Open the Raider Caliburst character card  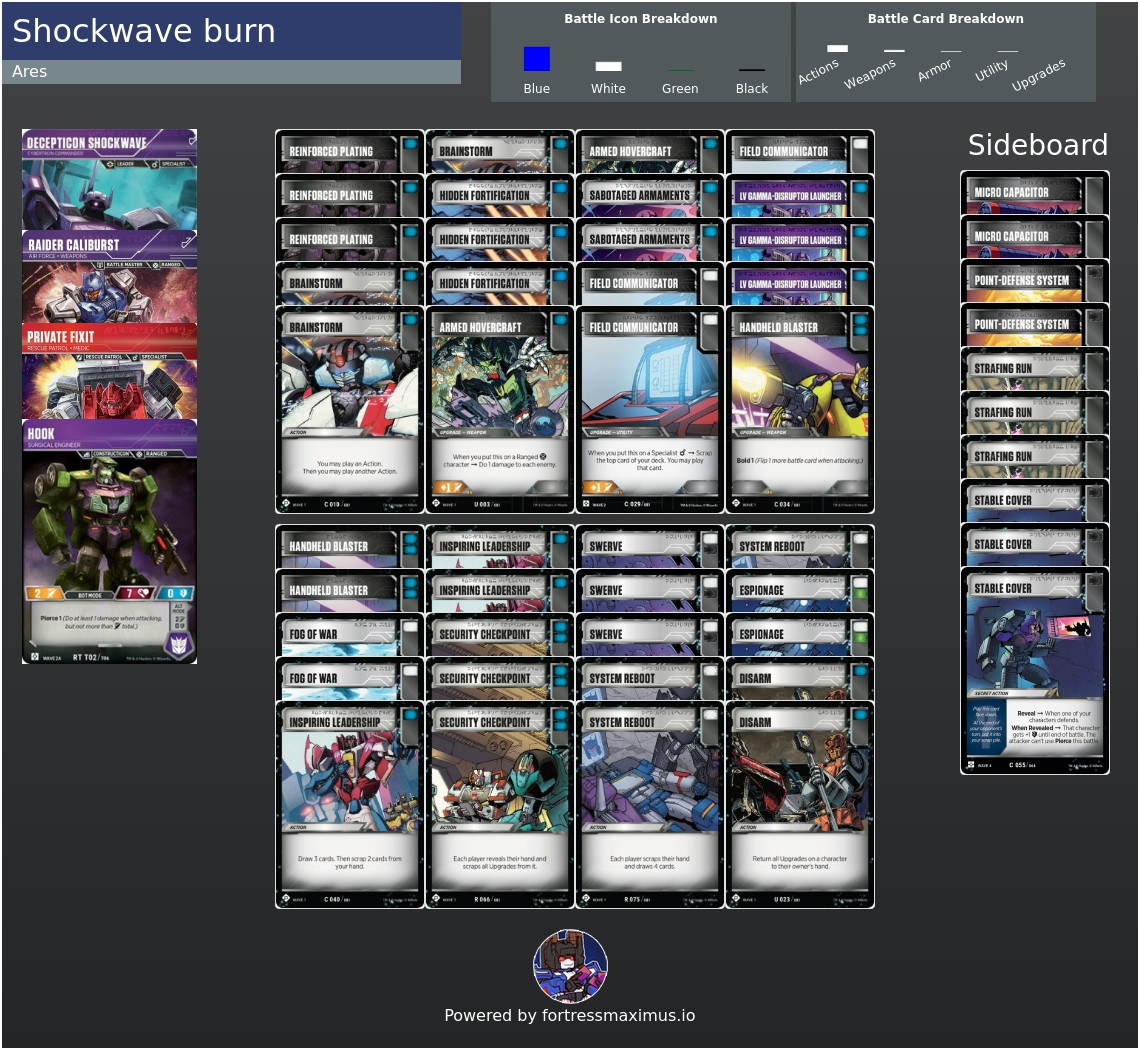tap(109, 277)
